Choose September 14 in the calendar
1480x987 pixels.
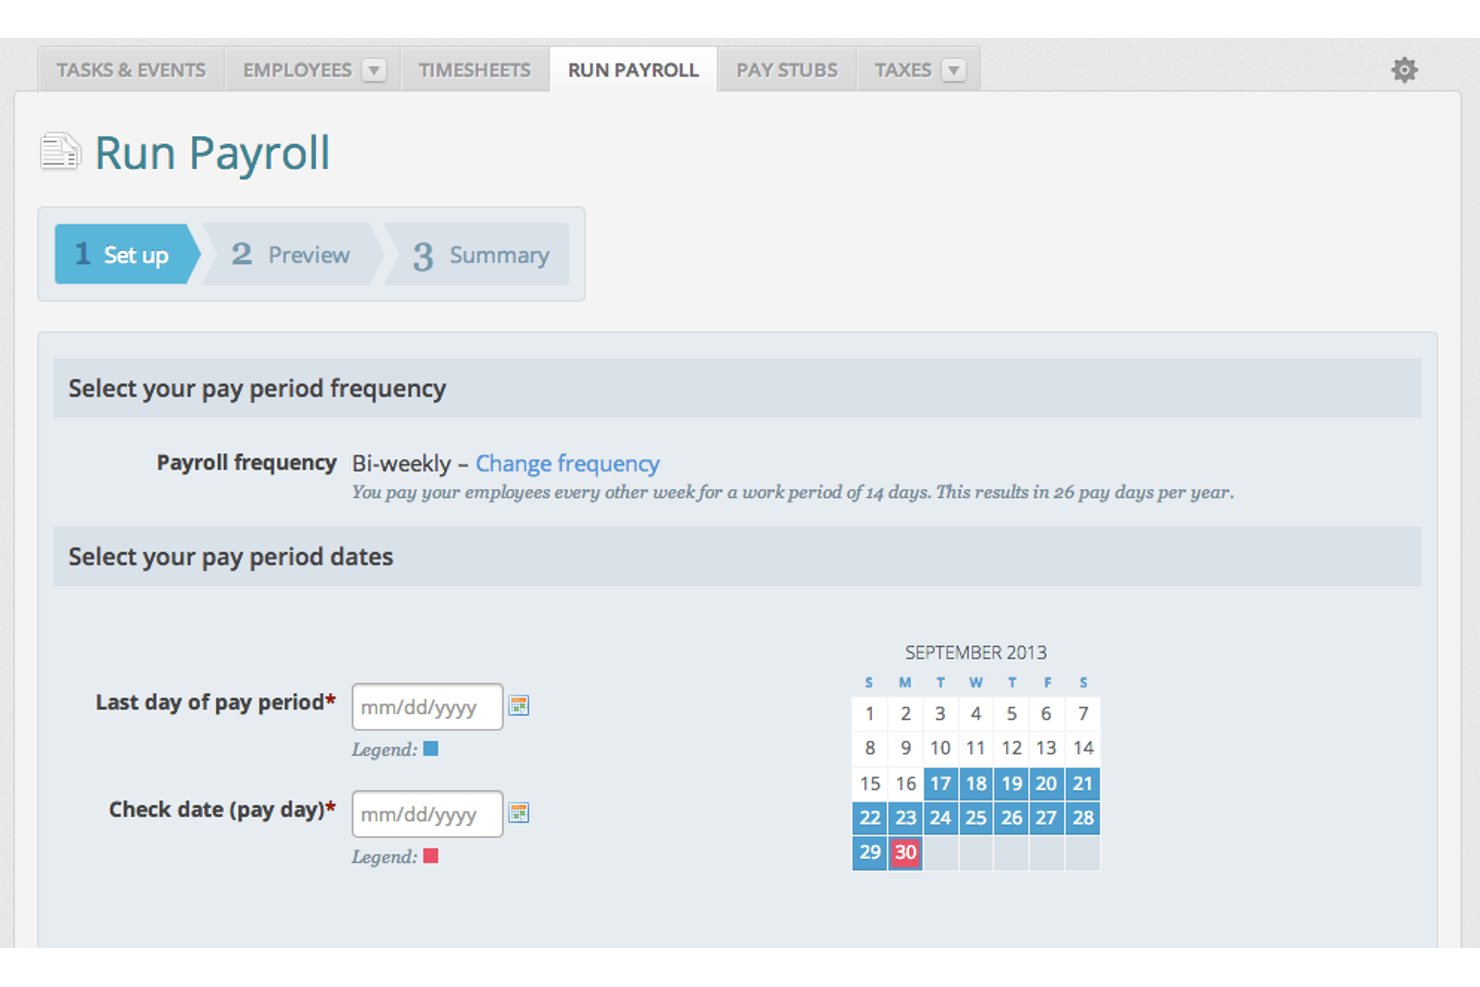[1083, 748]
